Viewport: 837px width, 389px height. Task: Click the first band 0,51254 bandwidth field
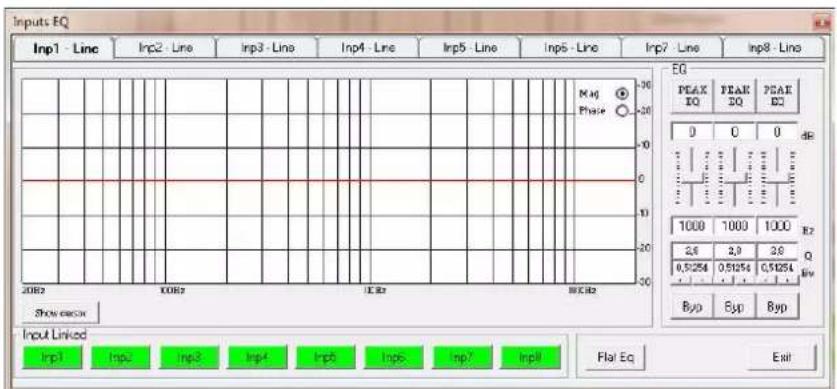pos(692,268)
